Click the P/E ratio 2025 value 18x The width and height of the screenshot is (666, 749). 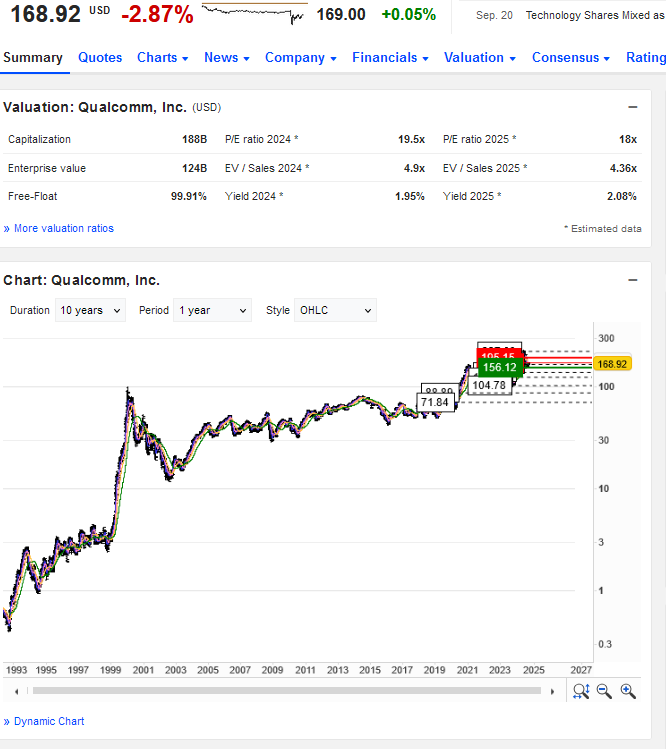628,139
